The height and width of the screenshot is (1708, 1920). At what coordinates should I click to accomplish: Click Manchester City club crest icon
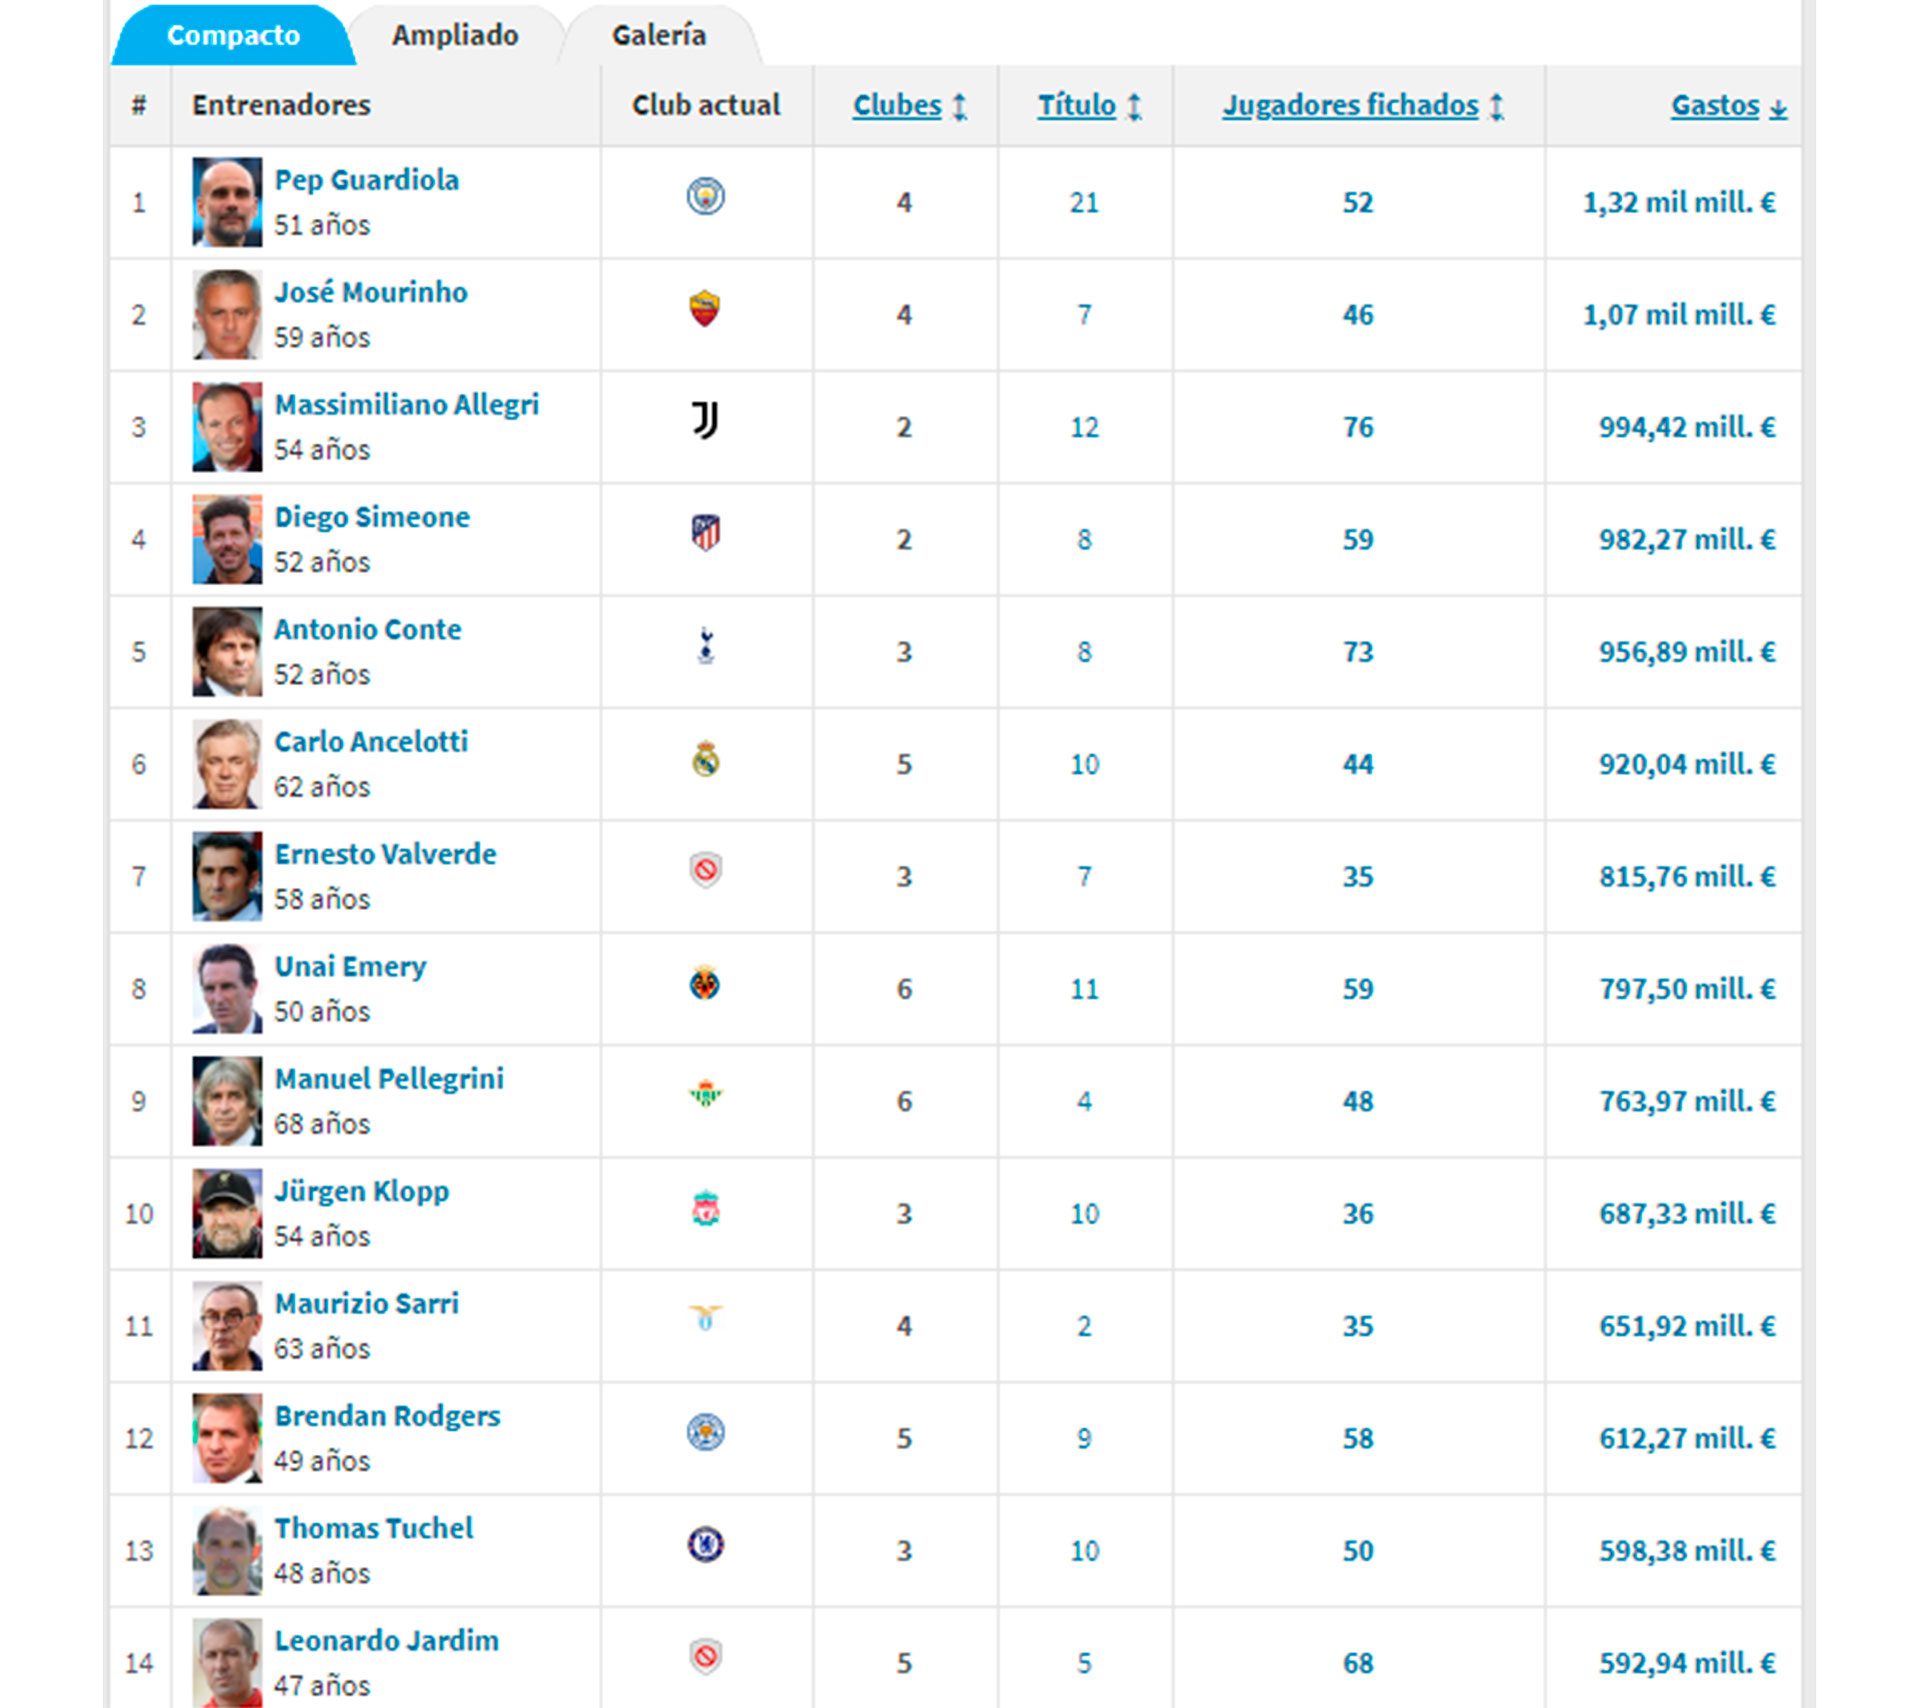coord(705,197)
